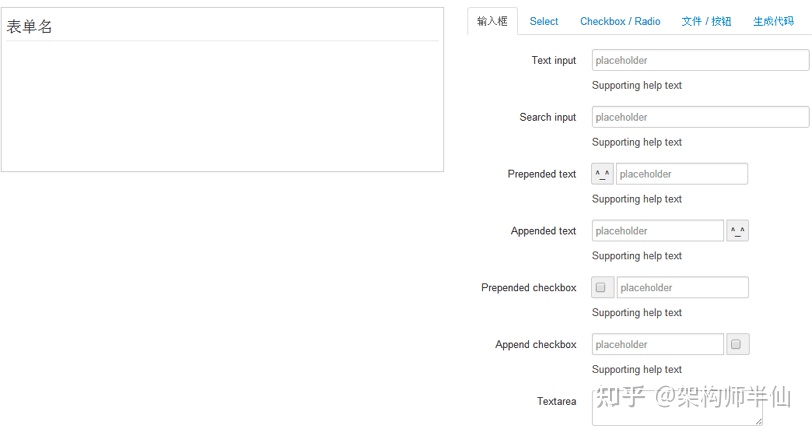Click the ^_^ prepended text addon
Viewport: 812px width, 429px height.
coord(602,174)
